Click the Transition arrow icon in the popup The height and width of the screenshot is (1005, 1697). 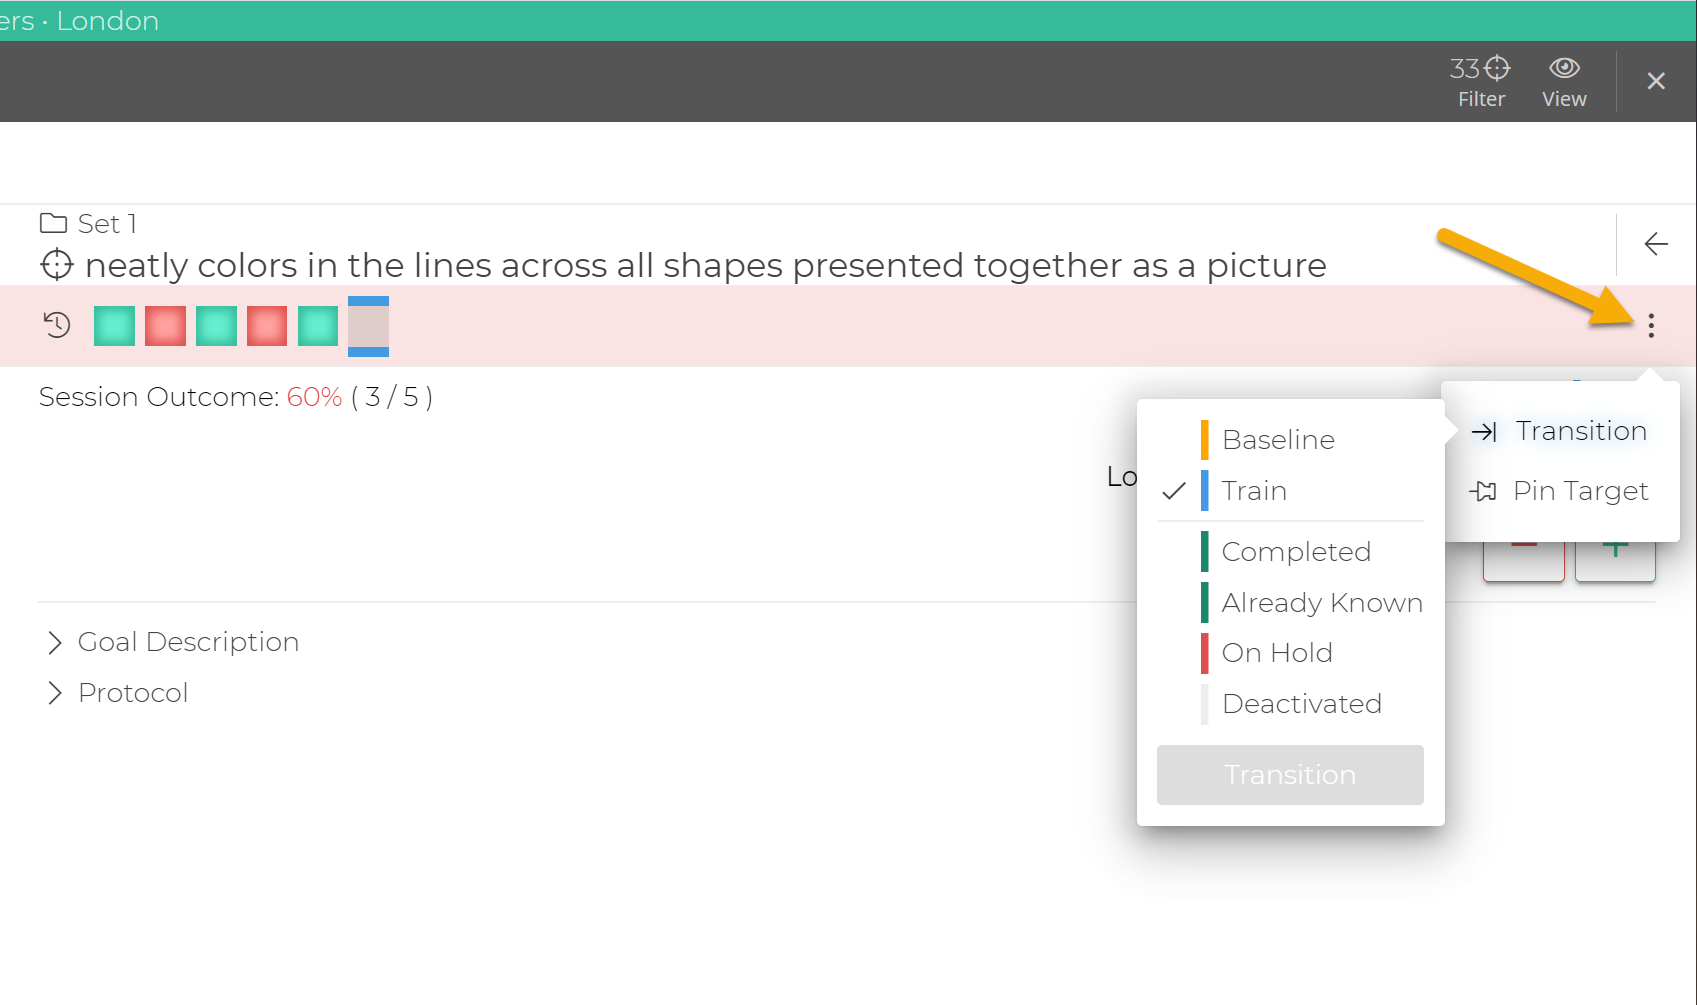tap(1484, 431)
